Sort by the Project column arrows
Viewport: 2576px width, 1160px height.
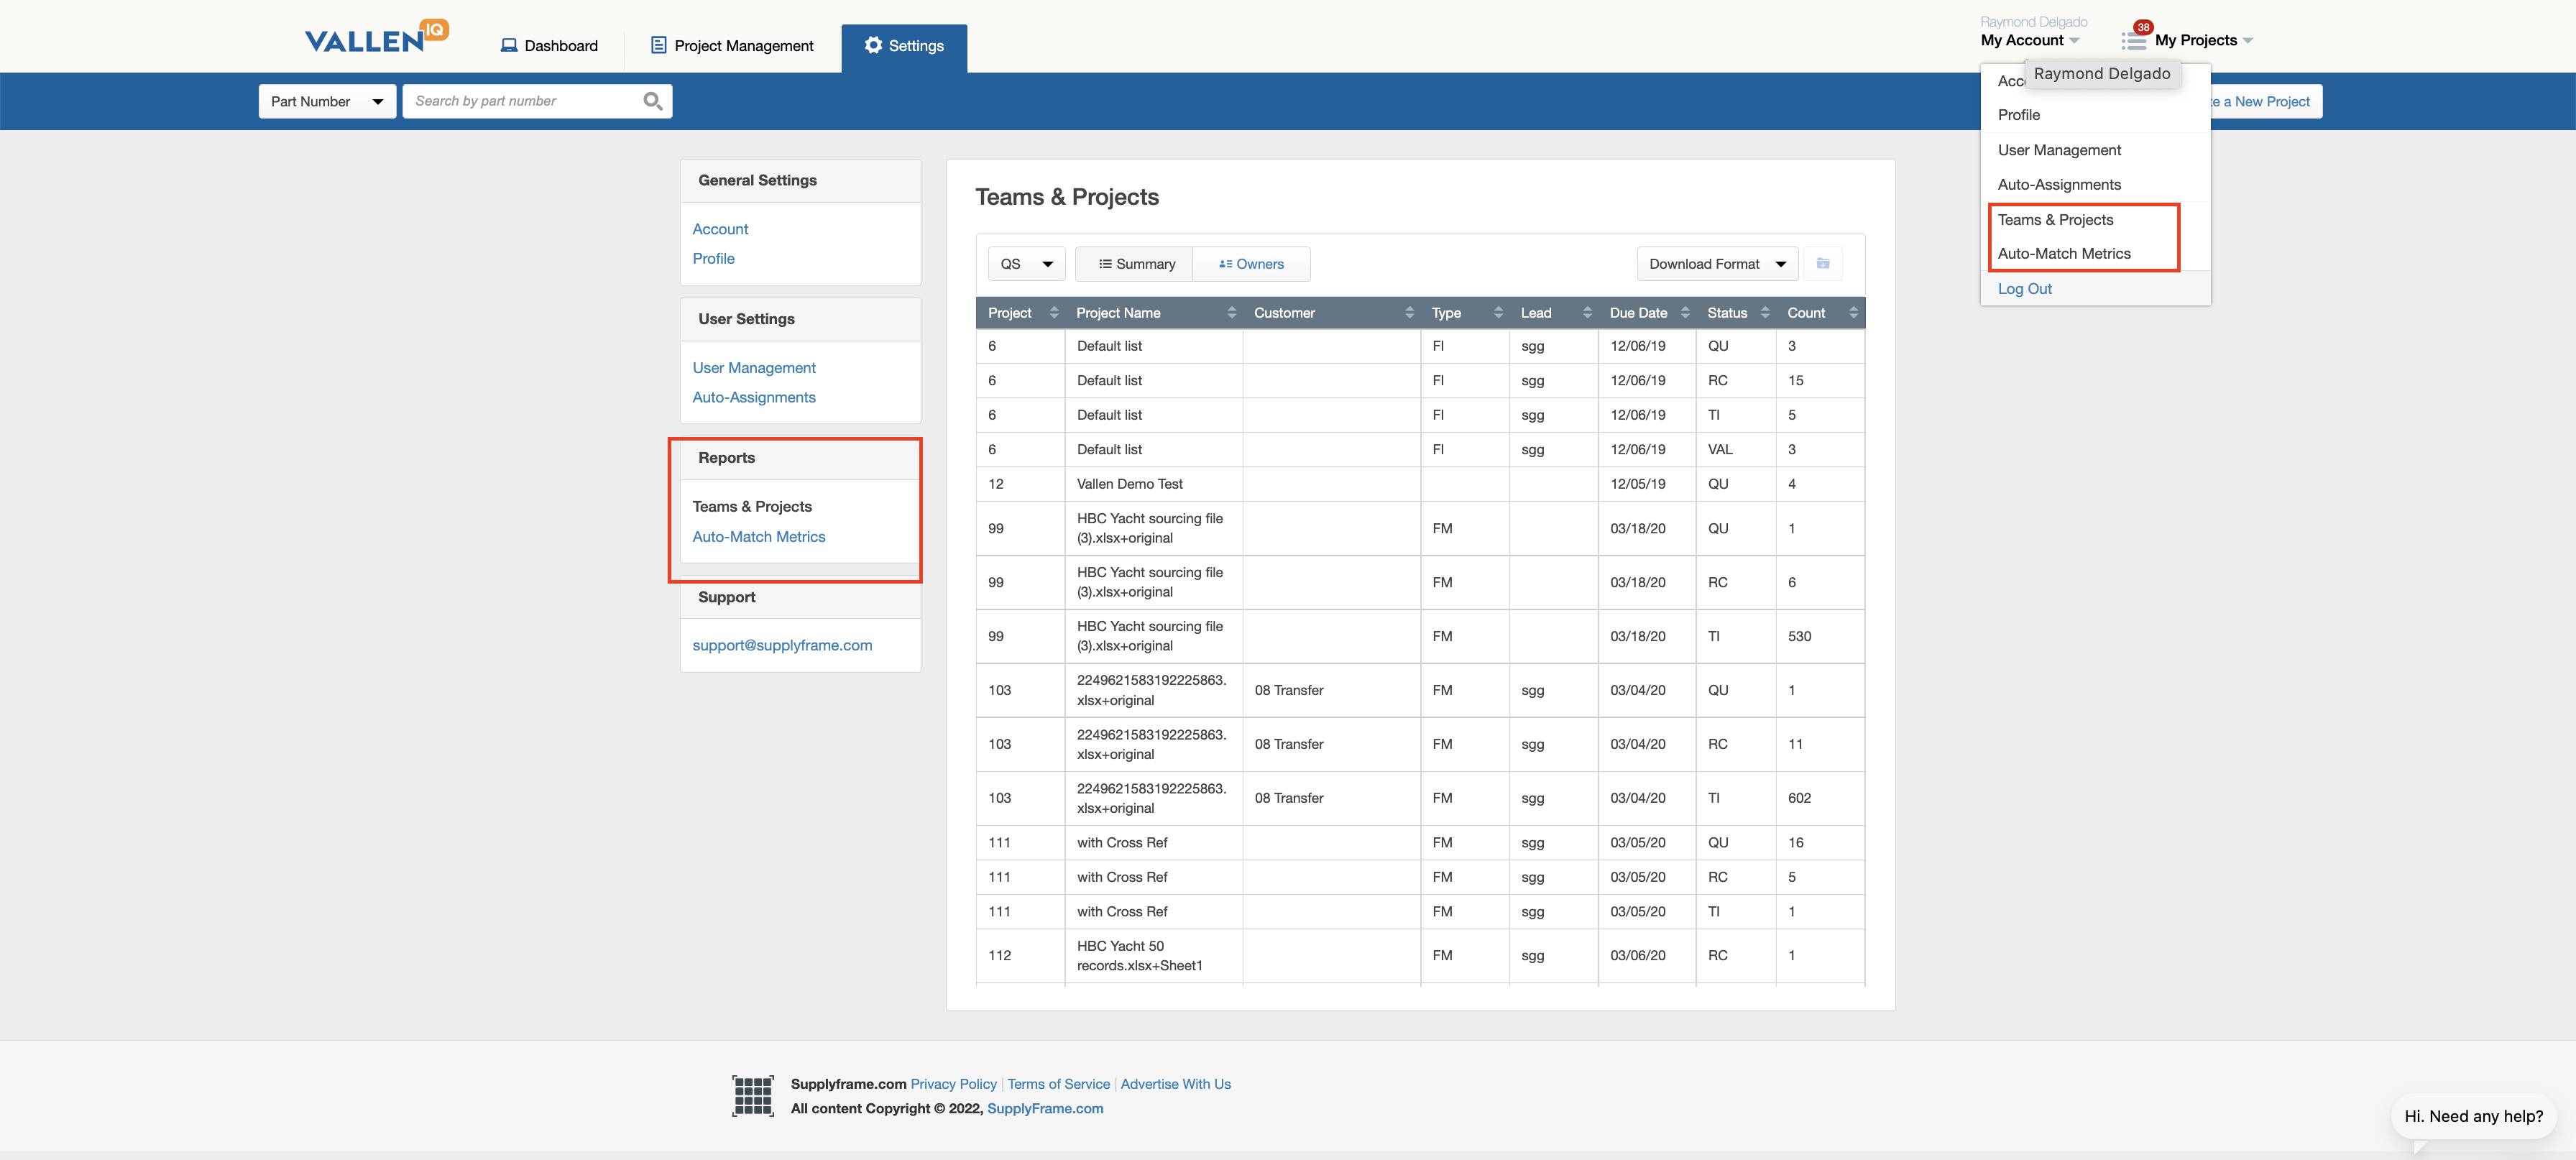(1054, 313)
